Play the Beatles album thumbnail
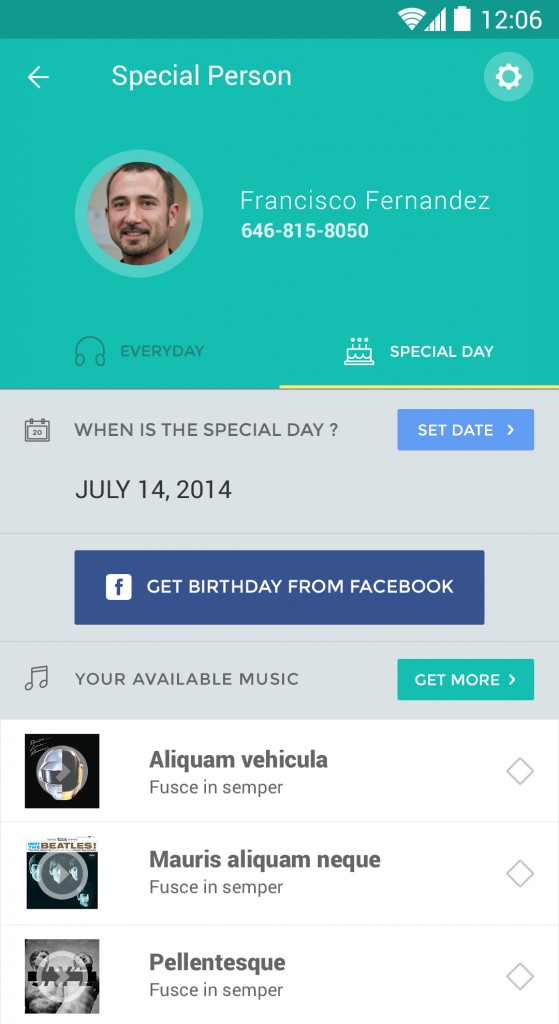The height and width of the screenshot is (1024, 559). (x=62, y=874)
